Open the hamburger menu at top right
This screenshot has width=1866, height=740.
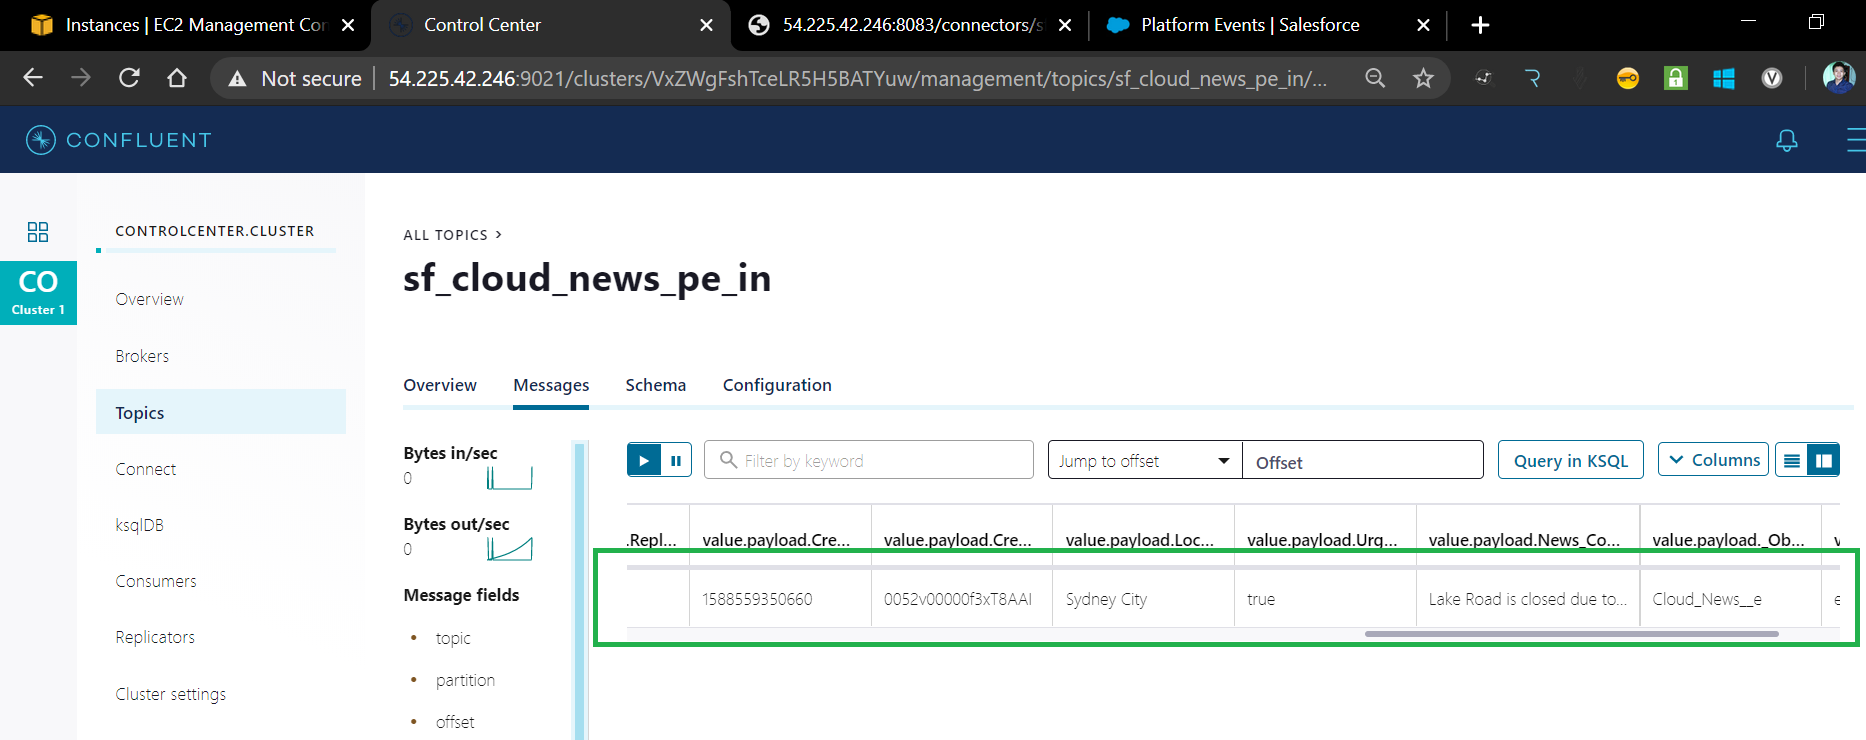[1855, 140]
